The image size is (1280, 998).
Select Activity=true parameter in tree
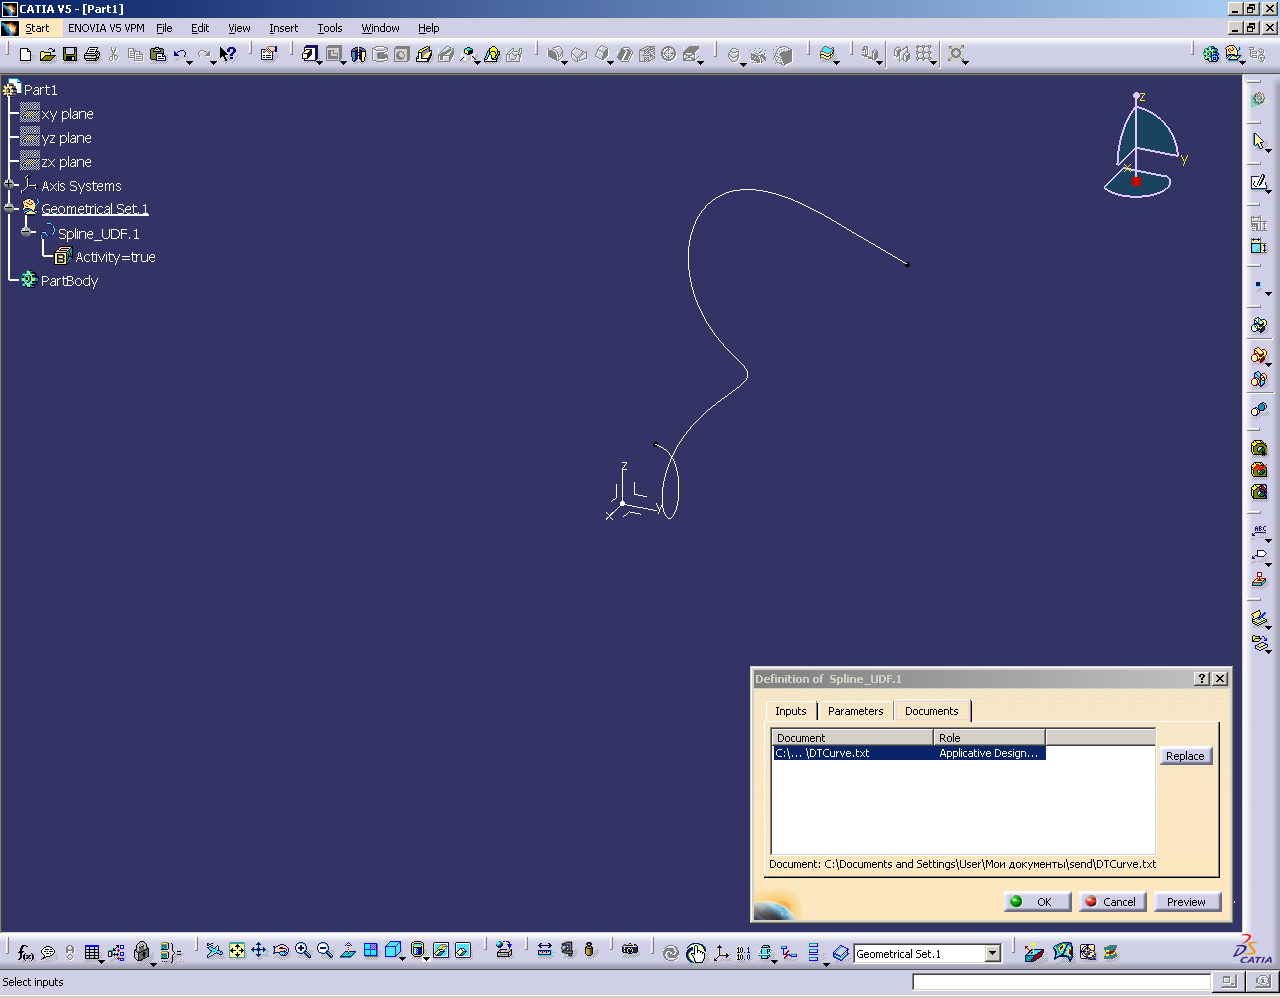[115, 257]
